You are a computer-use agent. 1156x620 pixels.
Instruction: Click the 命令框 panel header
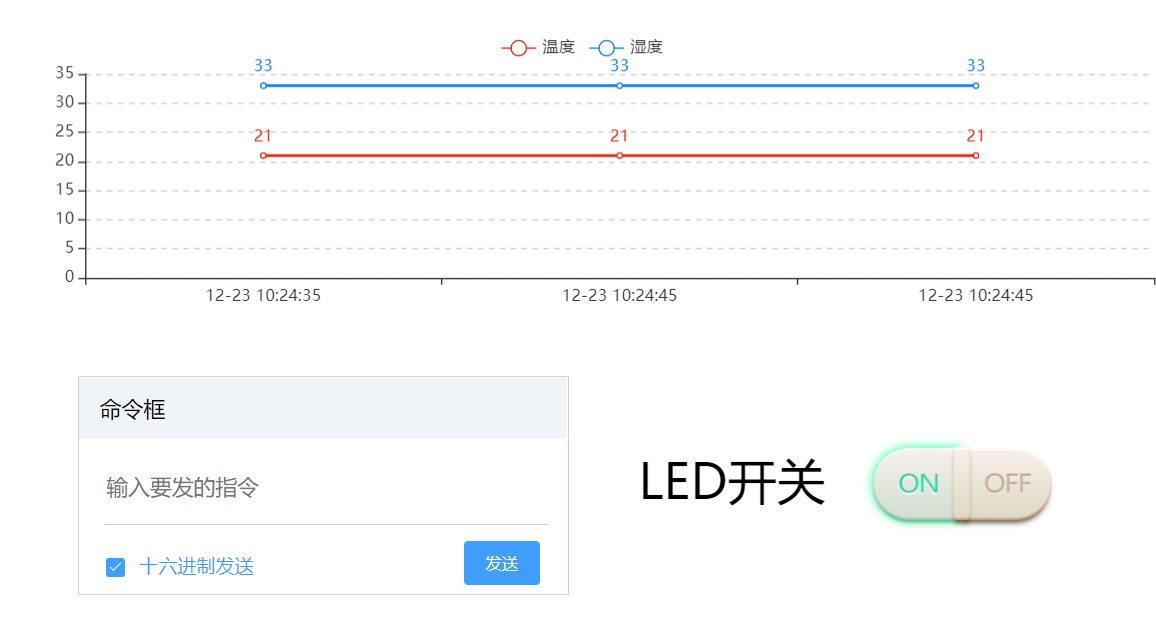(x=324, y=409)
